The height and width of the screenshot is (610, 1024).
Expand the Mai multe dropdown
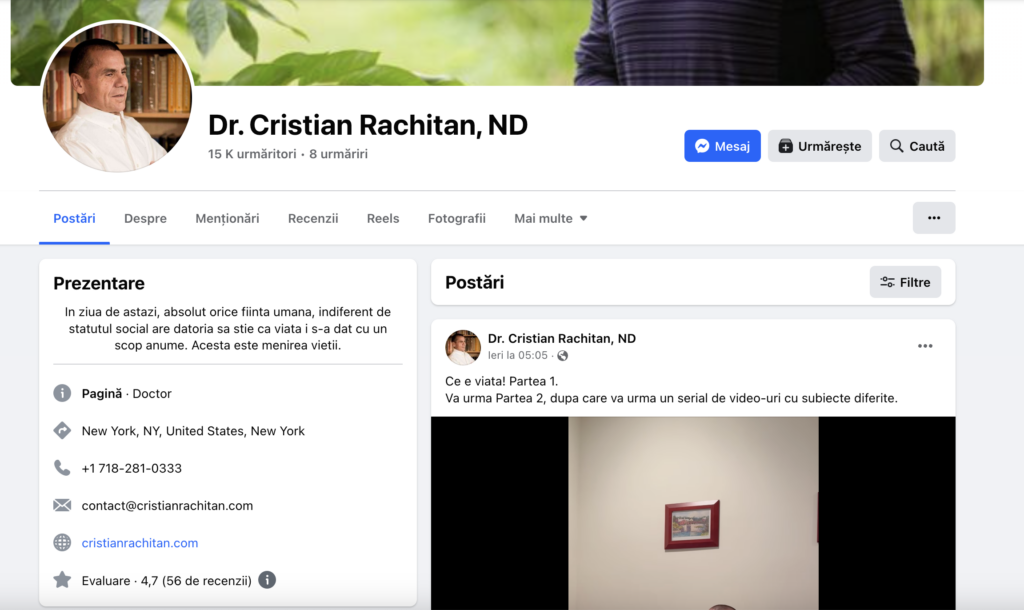point(550,218)
